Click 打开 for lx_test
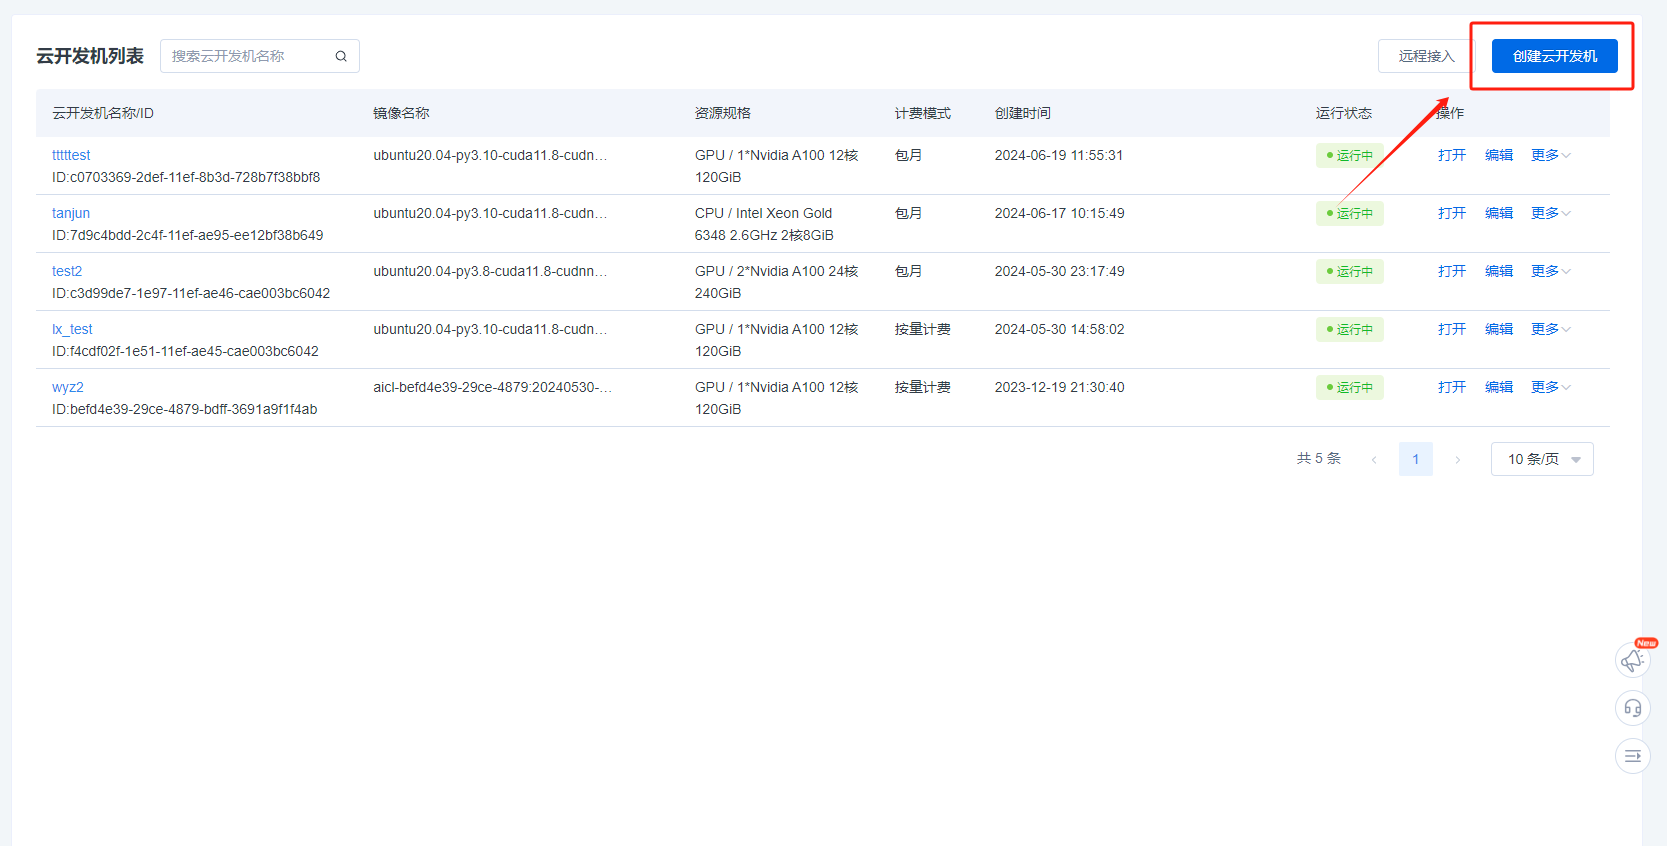The width and height of the screenshot is (1667, 846). 1452,329
